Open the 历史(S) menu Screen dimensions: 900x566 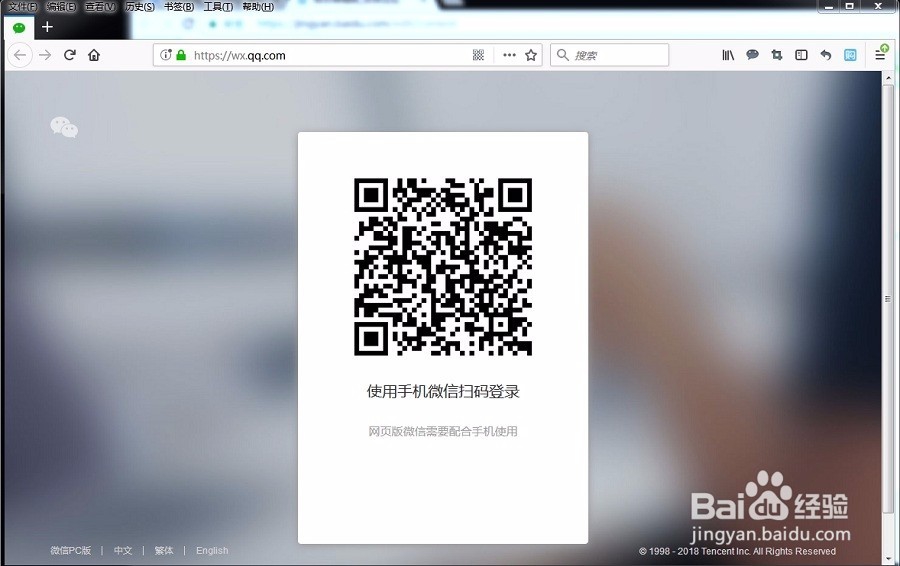(x=139, y=7)
